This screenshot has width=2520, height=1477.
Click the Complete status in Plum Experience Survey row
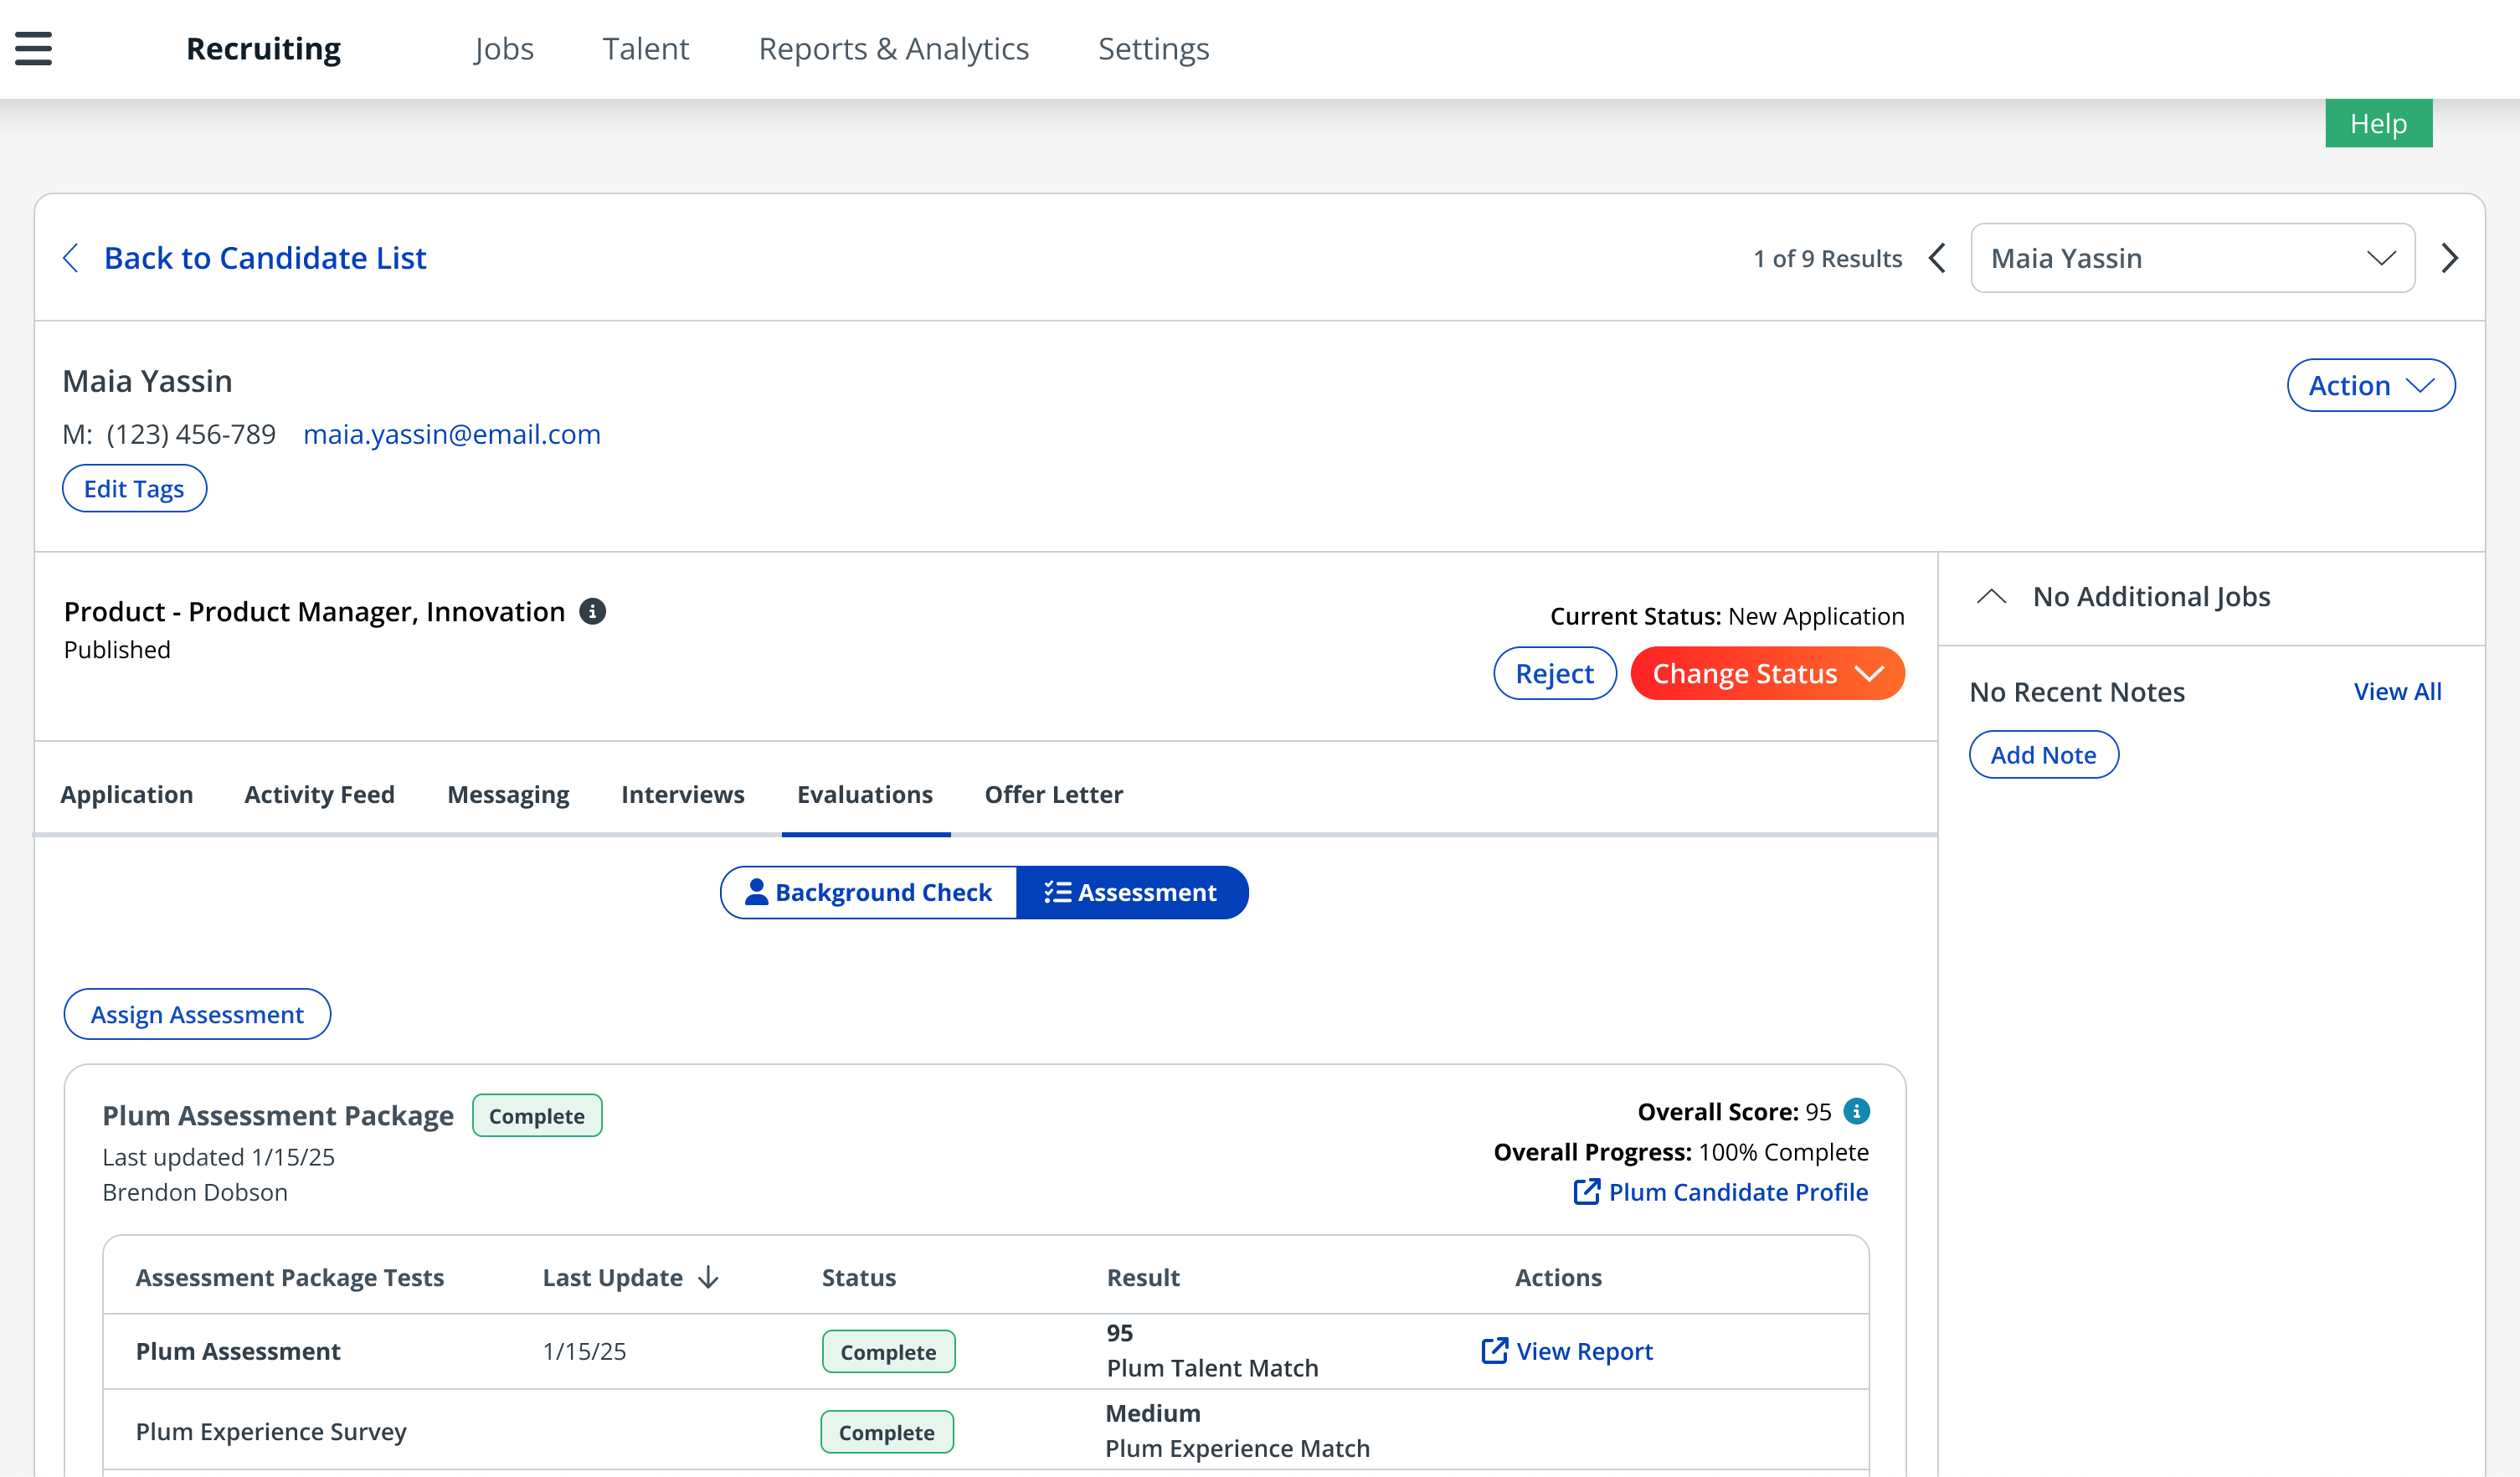click(x=887, y=1431)
